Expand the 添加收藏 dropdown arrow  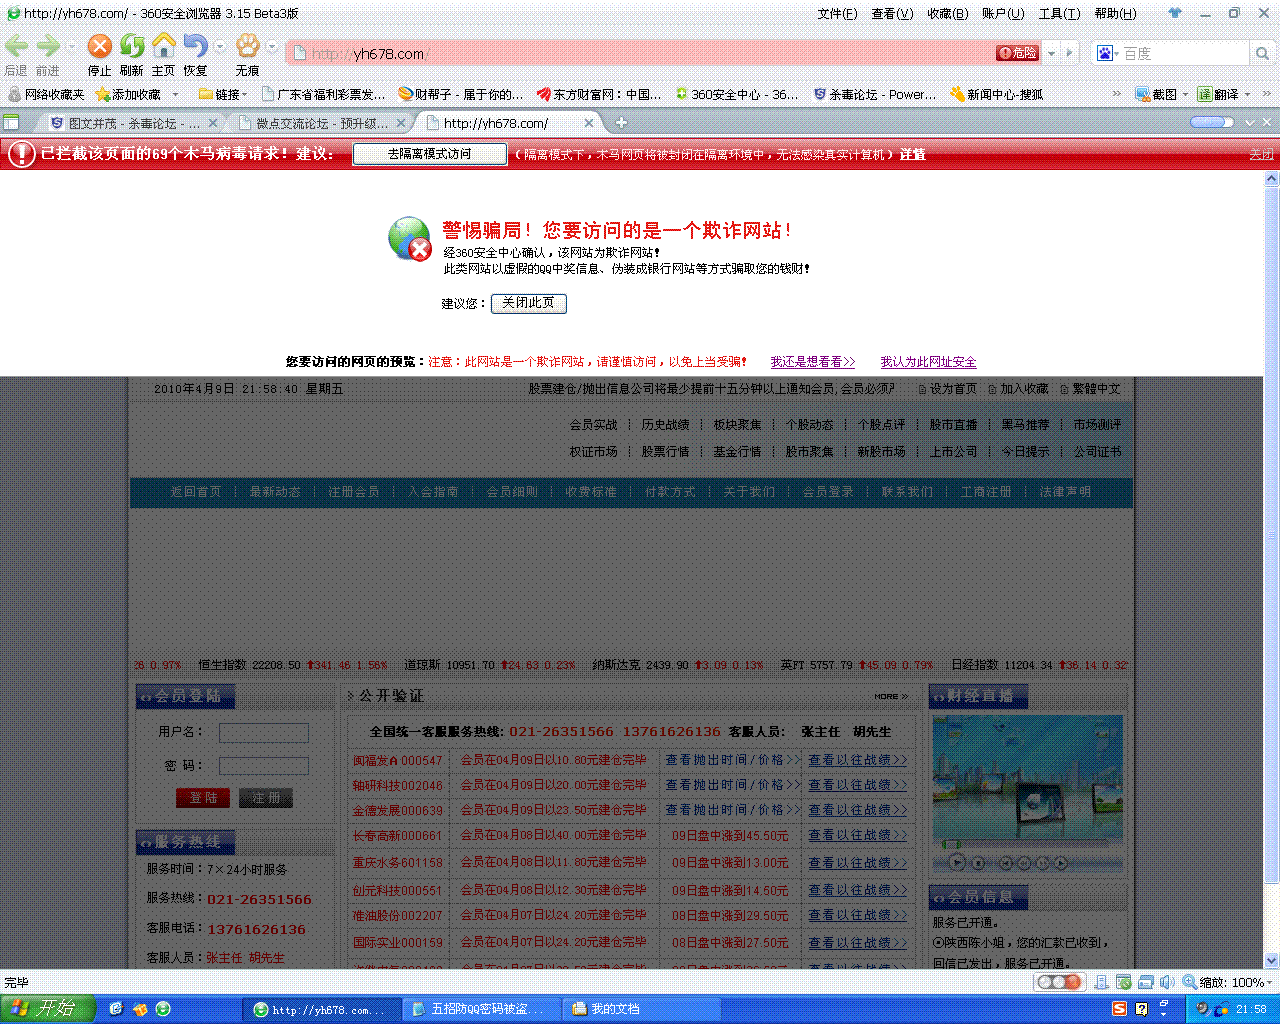click(x=176, y=94)
